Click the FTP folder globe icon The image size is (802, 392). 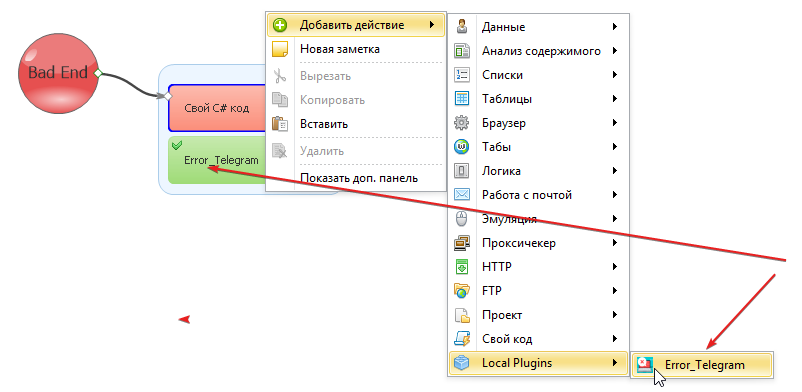pos(462,291)
